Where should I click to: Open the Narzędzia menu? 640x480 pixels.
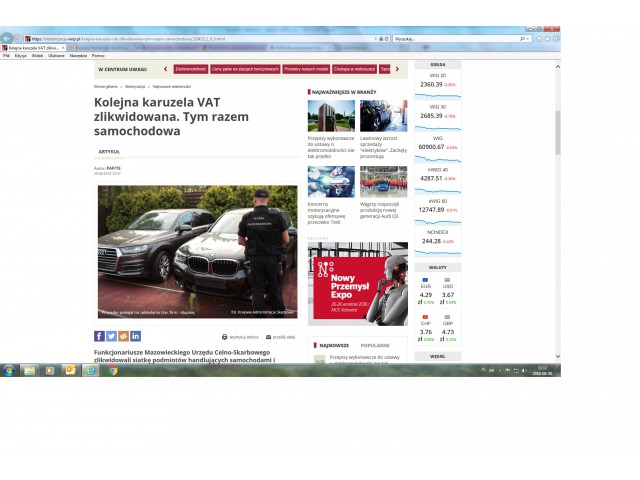coord(79,55)
